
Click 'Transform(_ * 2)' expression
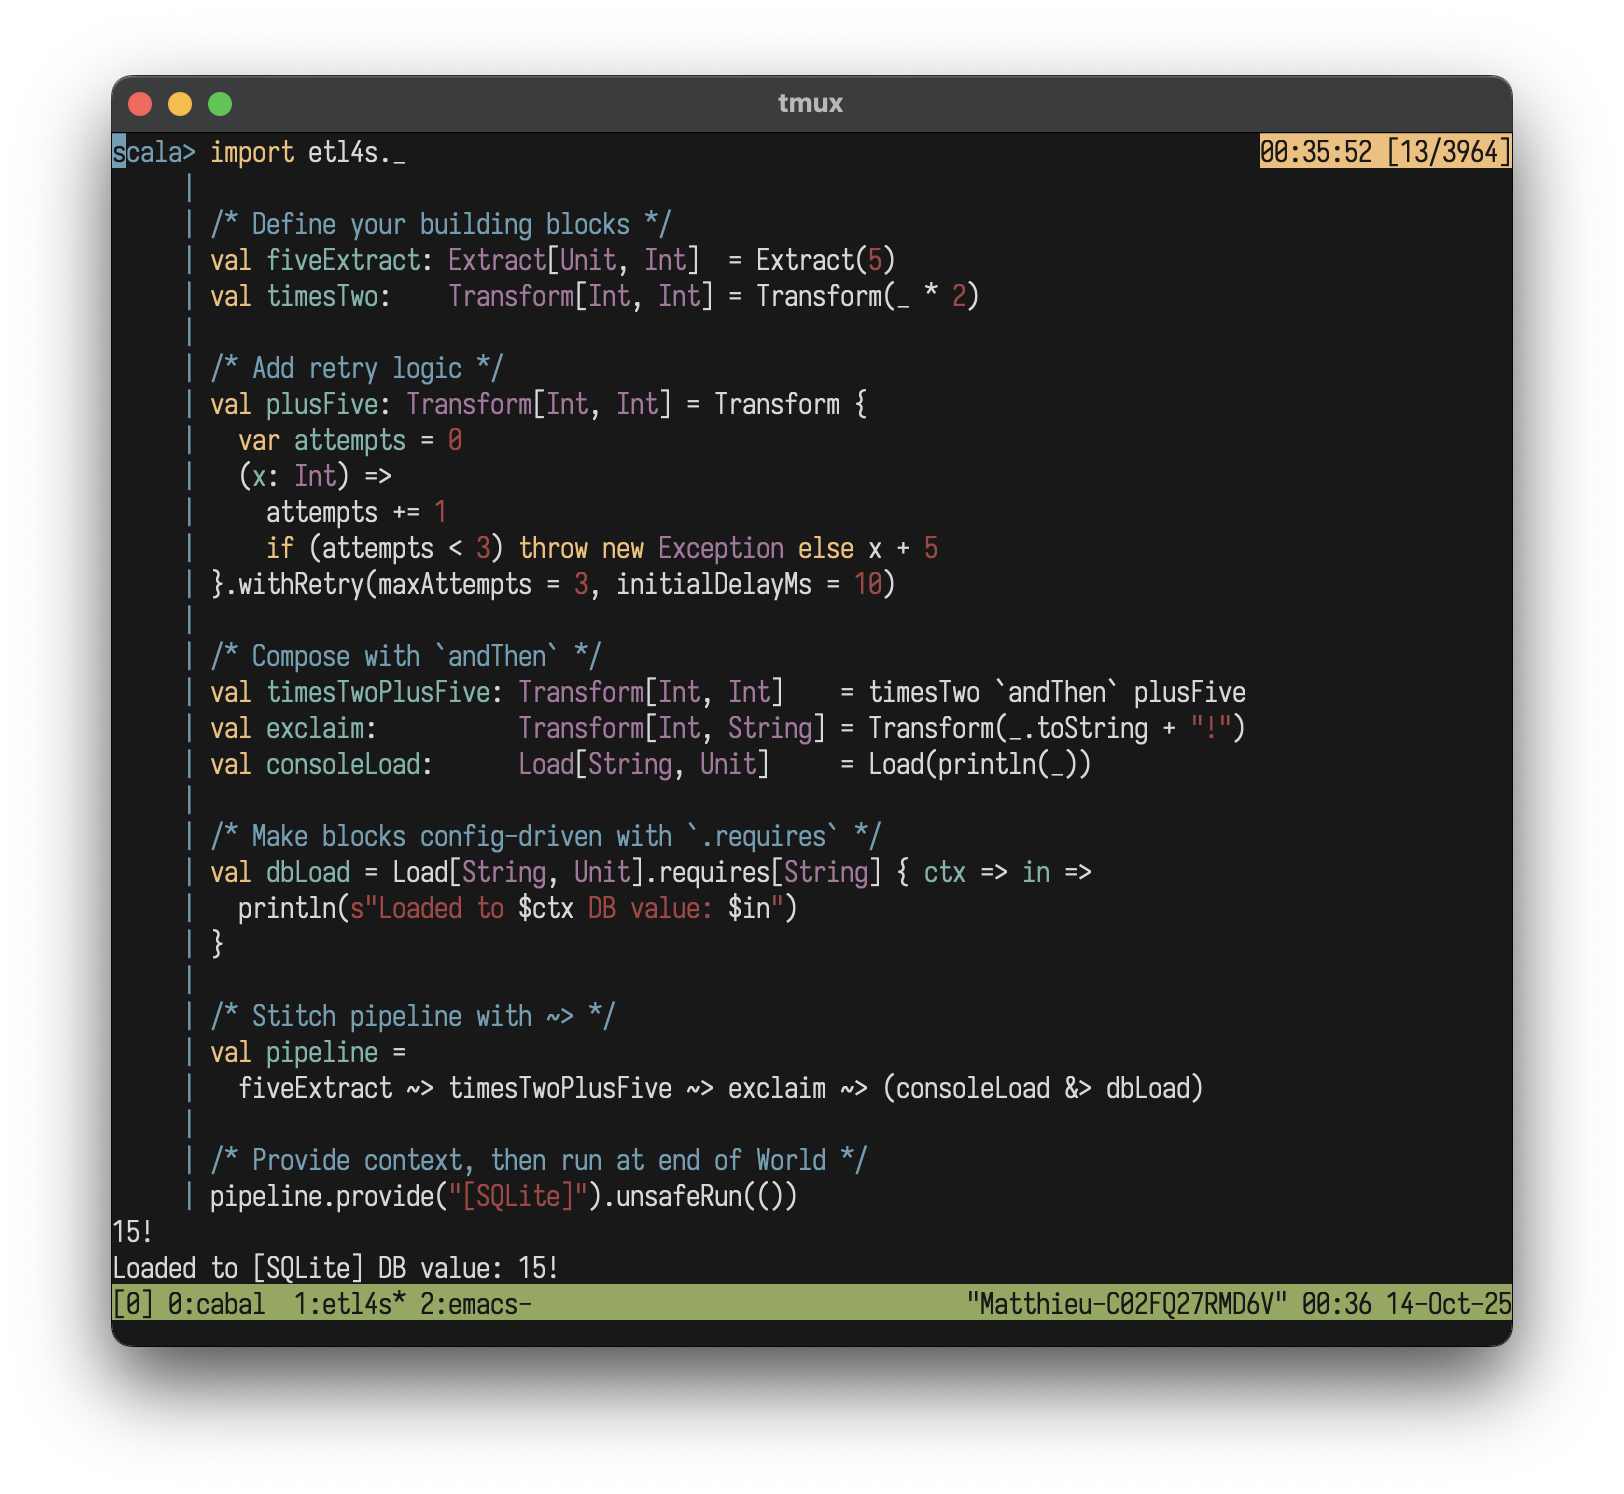868,296
